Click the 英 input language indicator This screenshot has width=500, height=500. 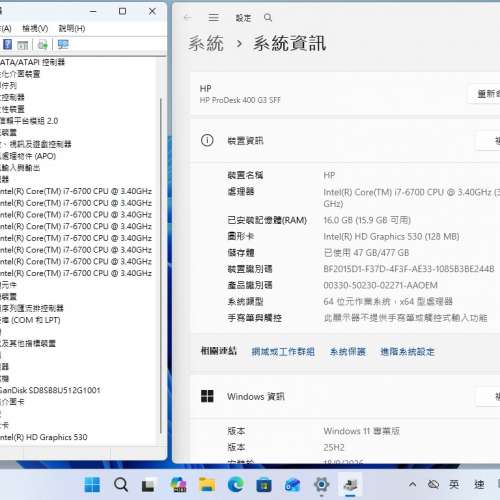[454, 484]
